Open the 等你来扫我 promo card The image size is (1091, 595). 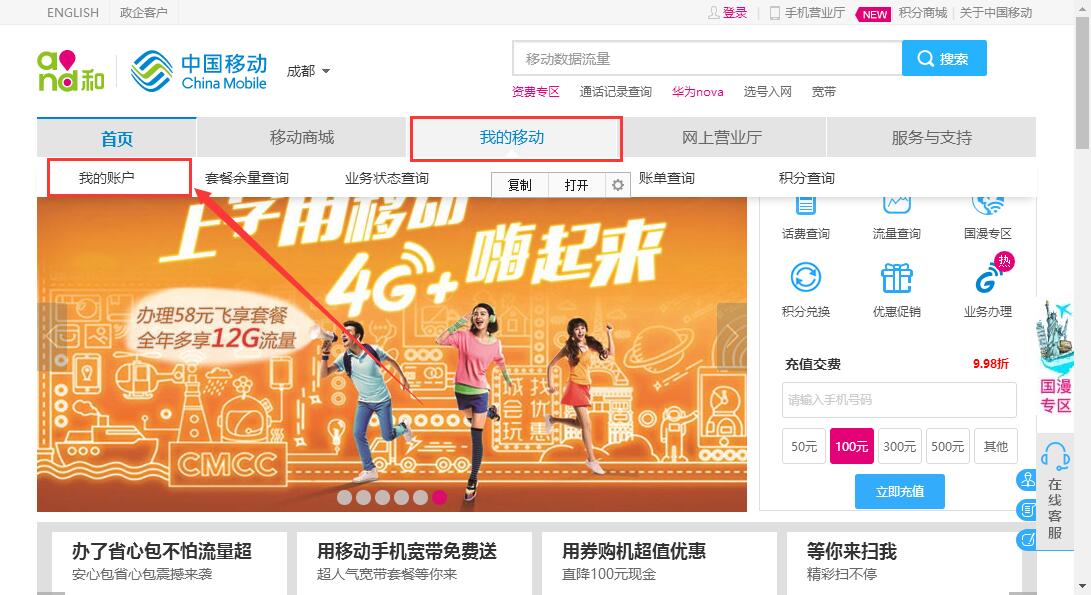[x=904, y=564]
